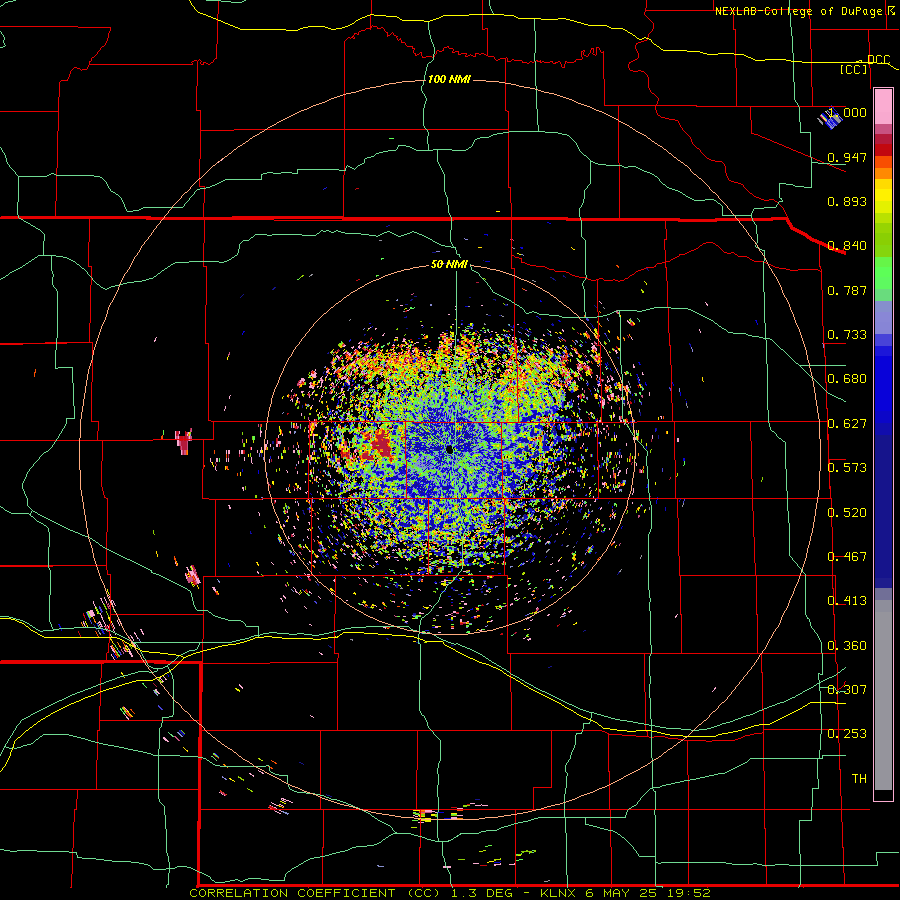The image size is (900, 900).
Task: Click the 0.680 legend value
Action: [847, 379]
